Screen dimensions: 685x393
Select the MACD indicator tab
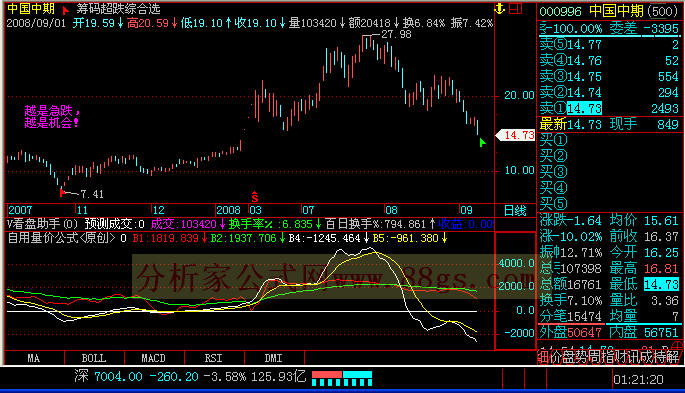point(154,359)
